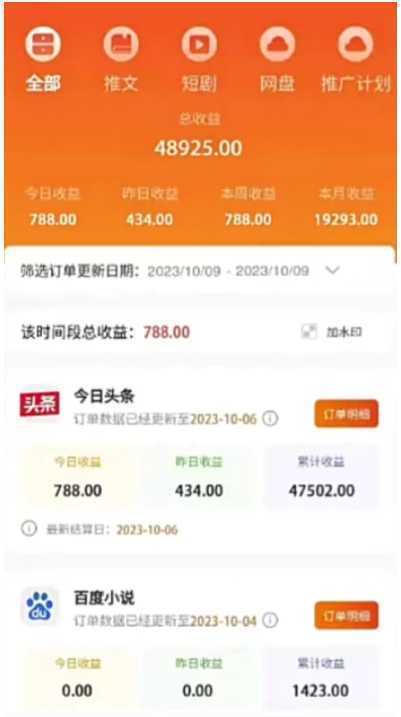Viewport: 401px width, 717px height.
Task: Click info icon next to 2023-10-04 update
Action: (270, 621)
